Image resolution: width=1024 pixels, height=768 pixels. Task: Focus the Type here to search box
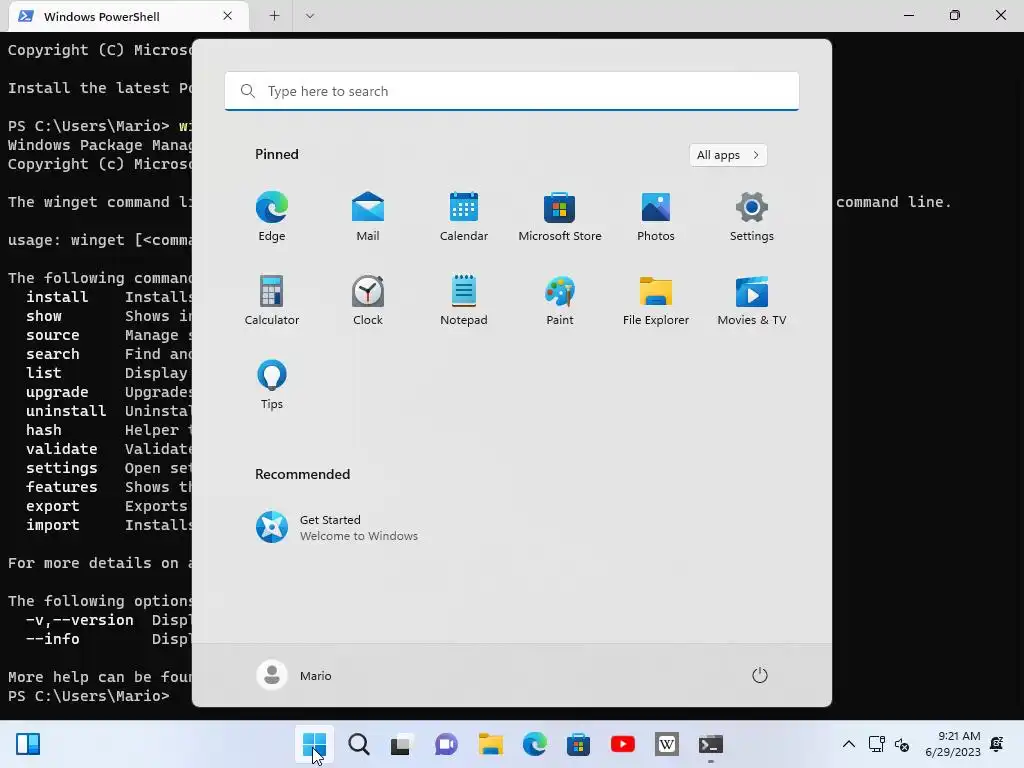(x=512, y=91)
